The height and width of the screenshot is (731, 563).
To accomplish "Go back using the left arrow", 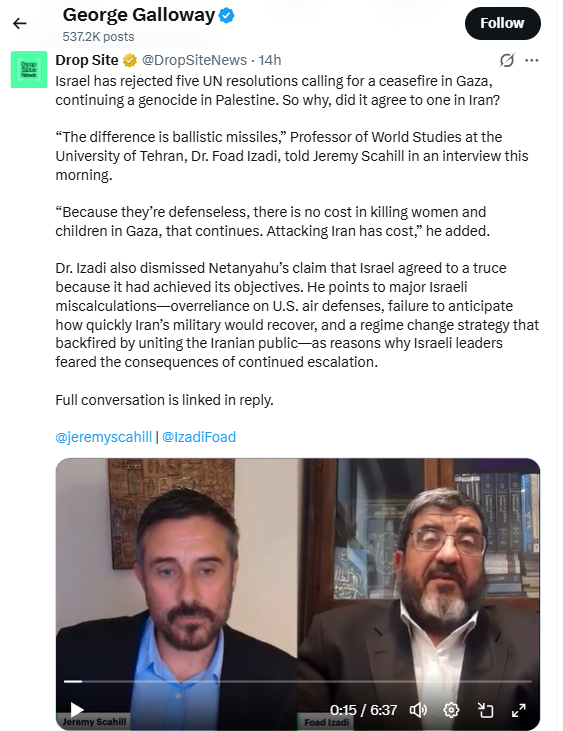I will (x=20, y=23).
